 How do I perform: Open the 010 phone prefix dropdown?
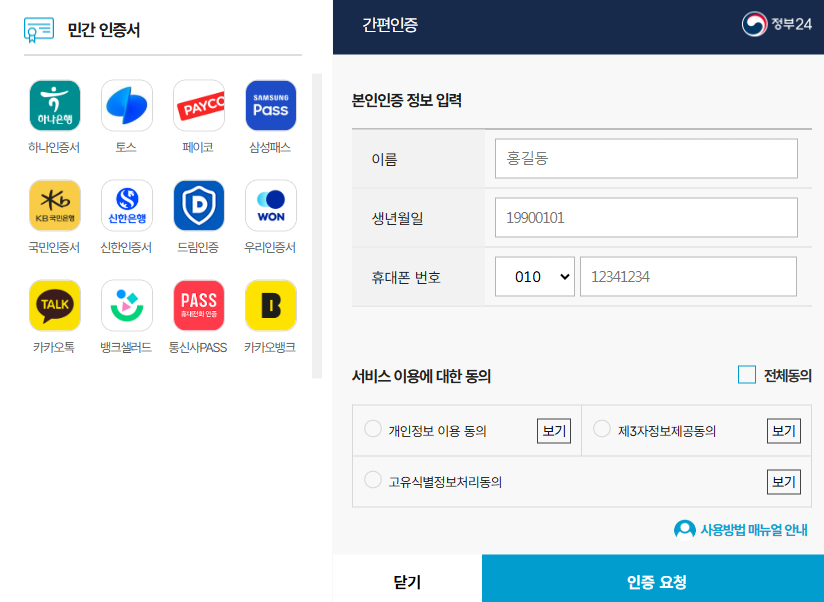tap(534, 276)
